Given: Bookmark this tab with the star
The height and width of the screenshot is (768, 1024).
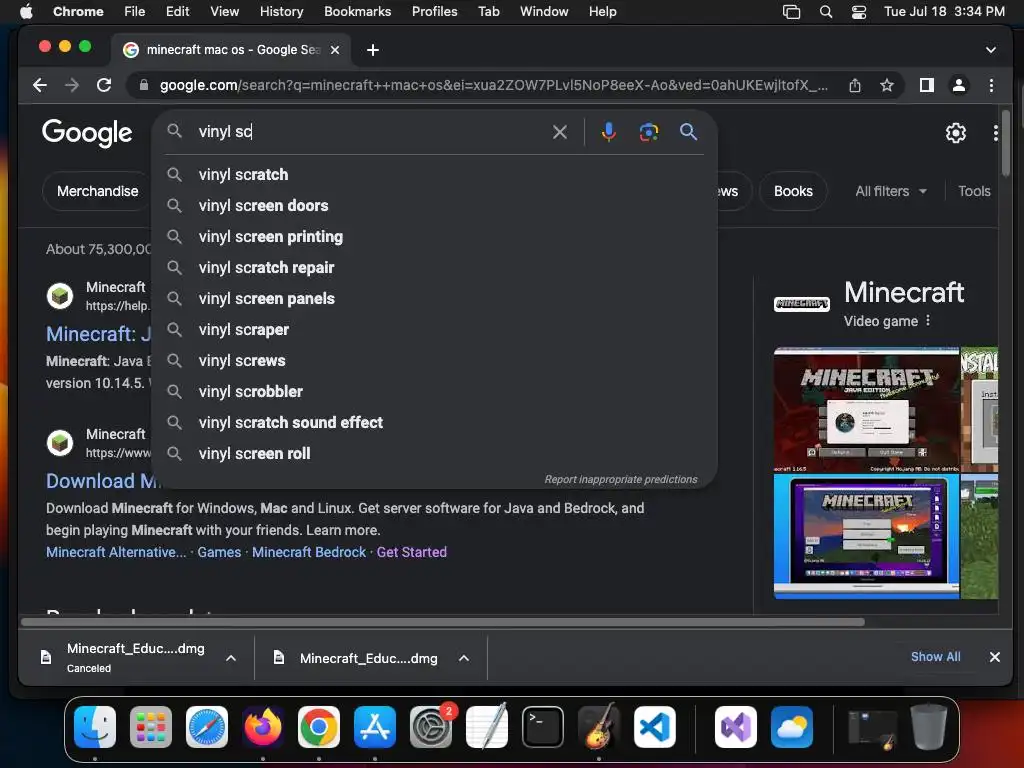Looking at the screenshot, I should [x=886, y=85].
